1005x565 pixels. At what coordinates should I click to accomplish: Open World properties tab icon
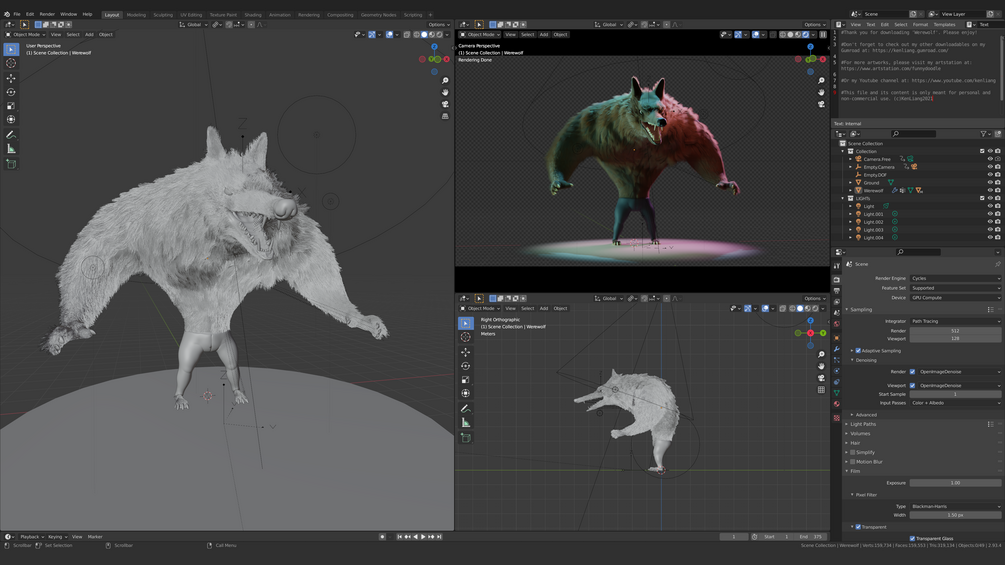[836, 324]
